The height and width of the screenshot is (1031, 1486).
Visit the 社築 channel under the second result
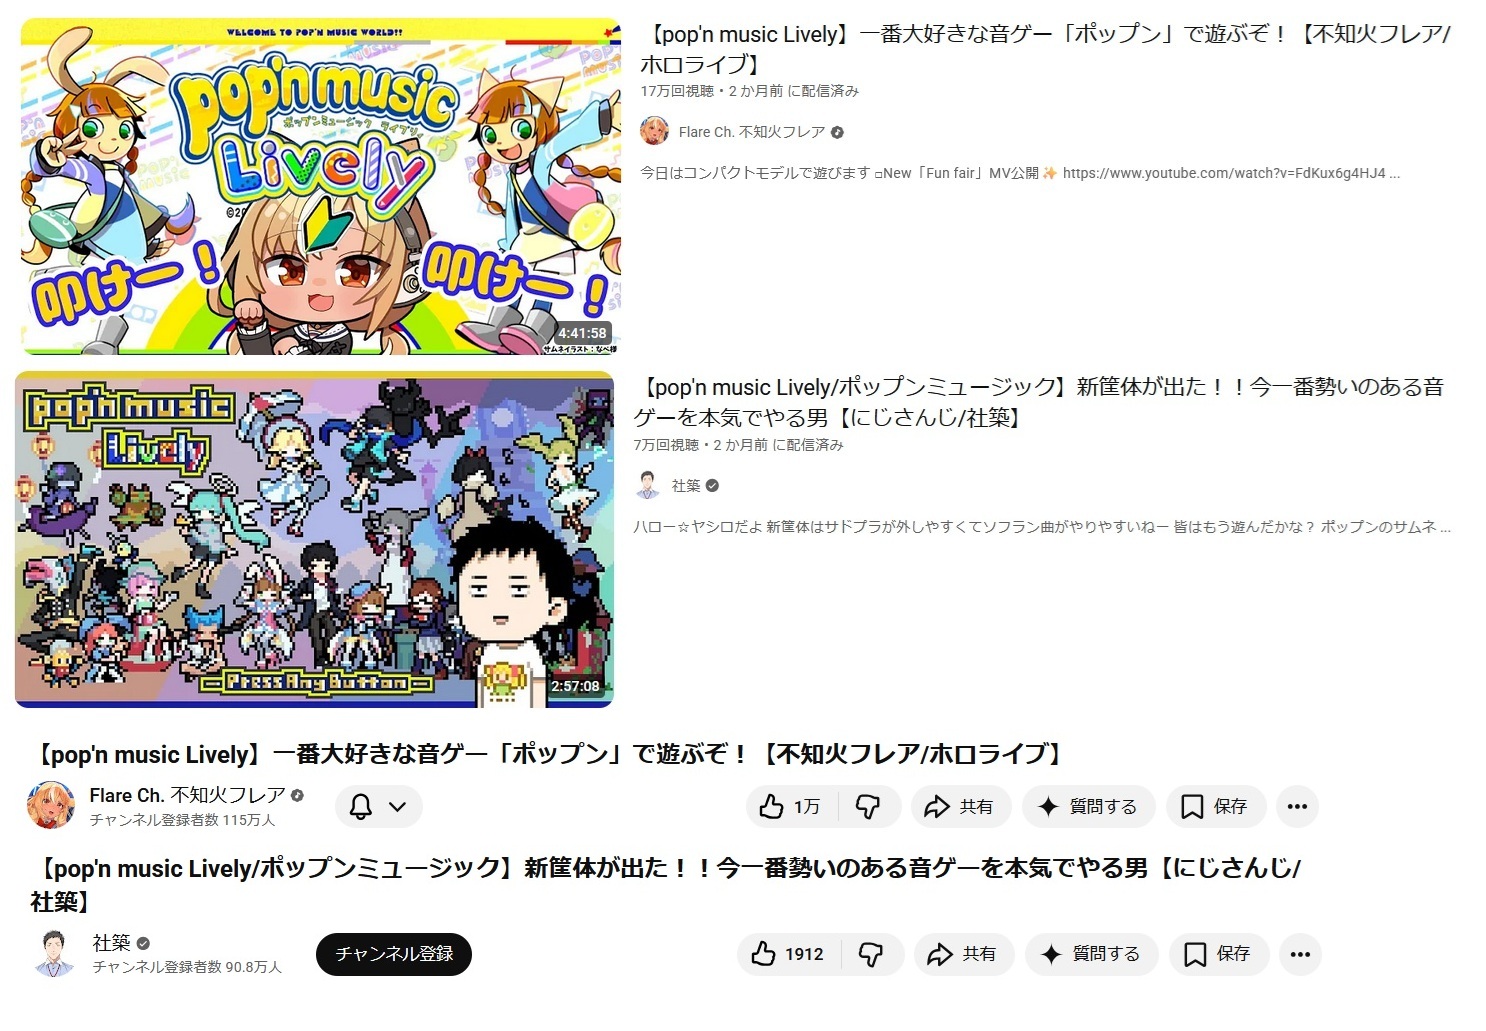pyautogui.click(x=685, y=485)
